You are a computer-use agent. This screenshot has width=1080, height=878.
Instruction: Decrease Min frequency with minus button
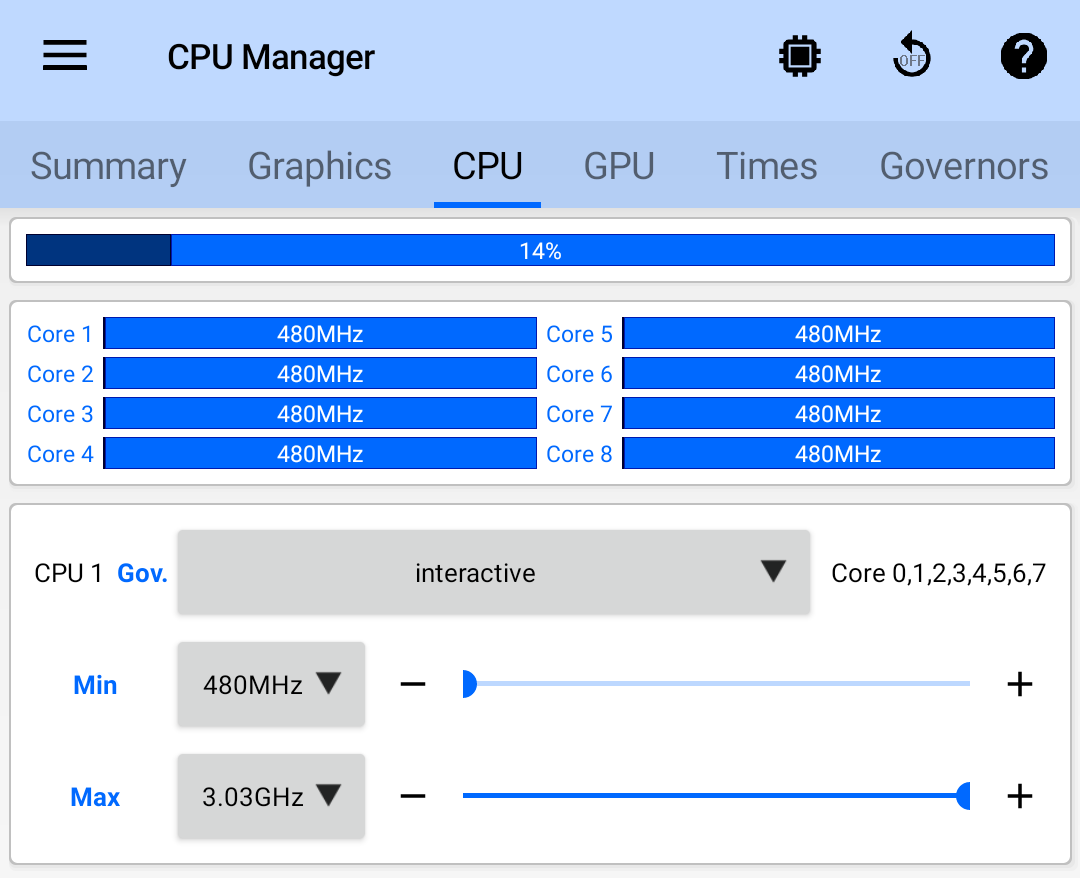click(413, 685)
